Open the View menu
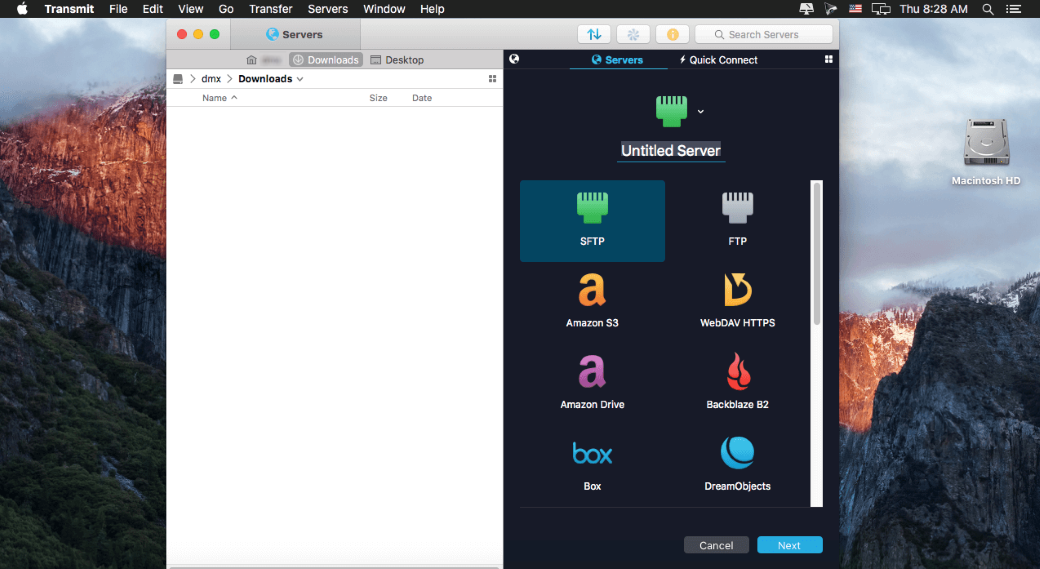The width and height of the screenshot is (1040, 569). point(190,9)
